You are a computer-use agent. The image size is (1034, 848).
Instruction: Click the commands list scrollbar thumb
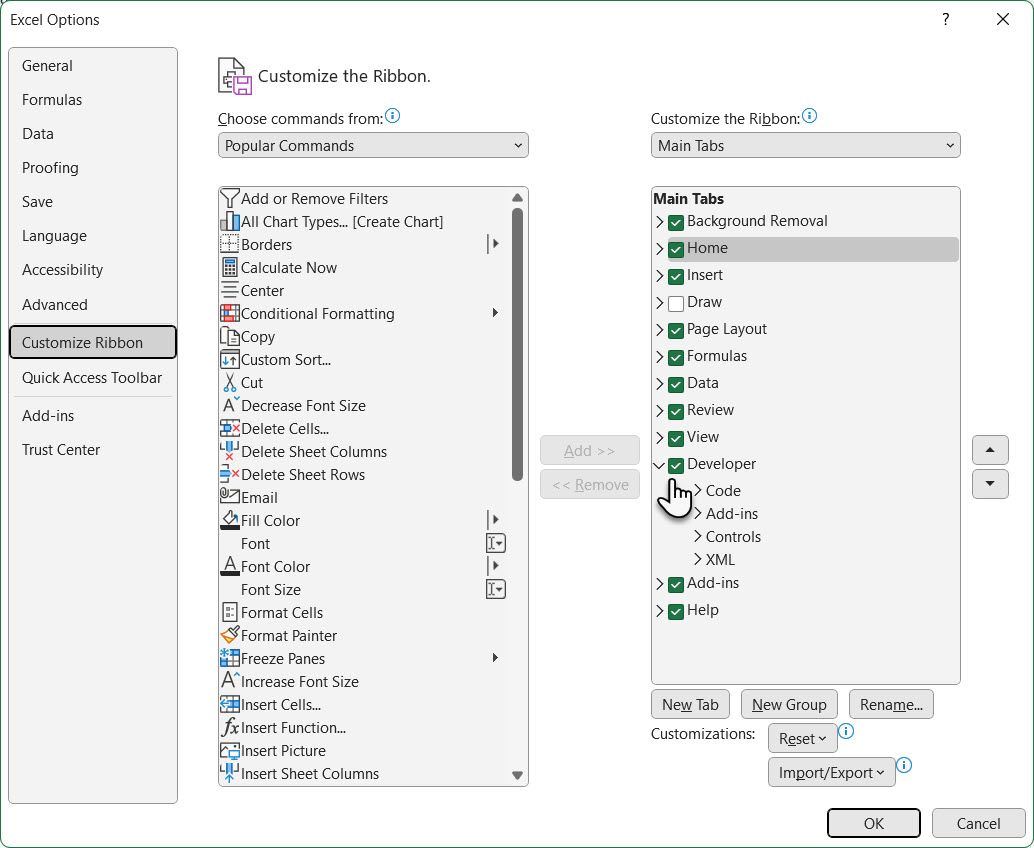coord(517,340)
